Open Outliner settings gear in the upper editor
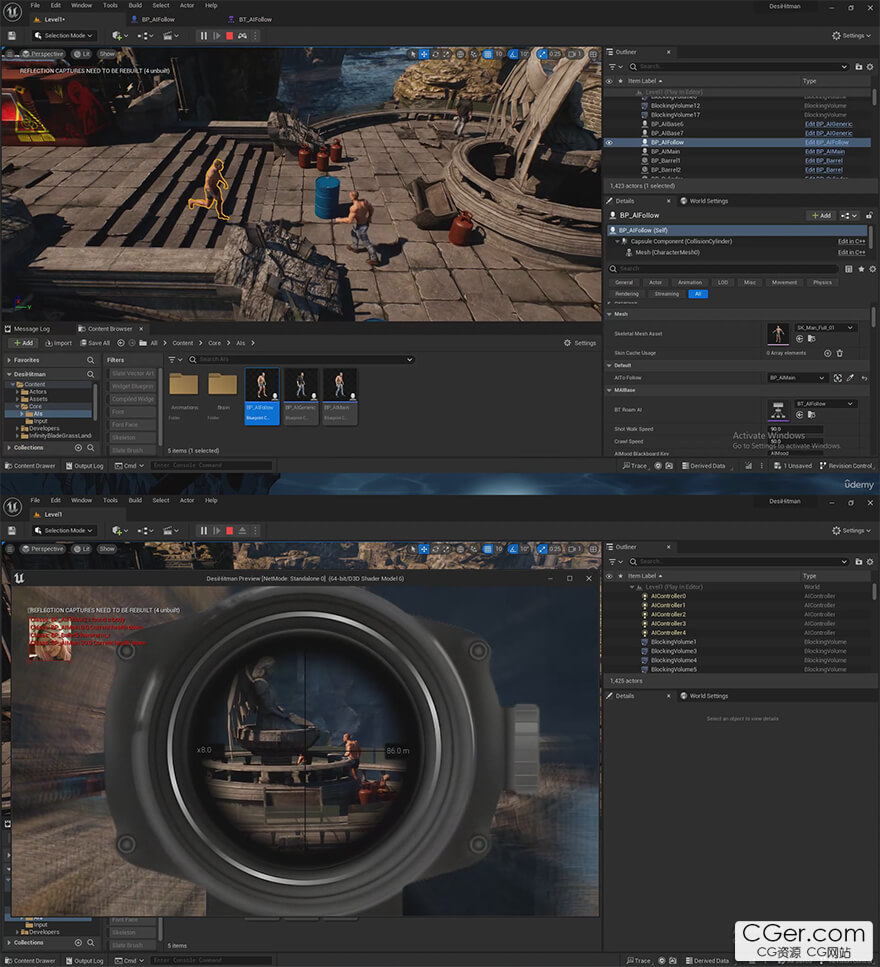The image size is (880, 967). [x=870, y=67]
